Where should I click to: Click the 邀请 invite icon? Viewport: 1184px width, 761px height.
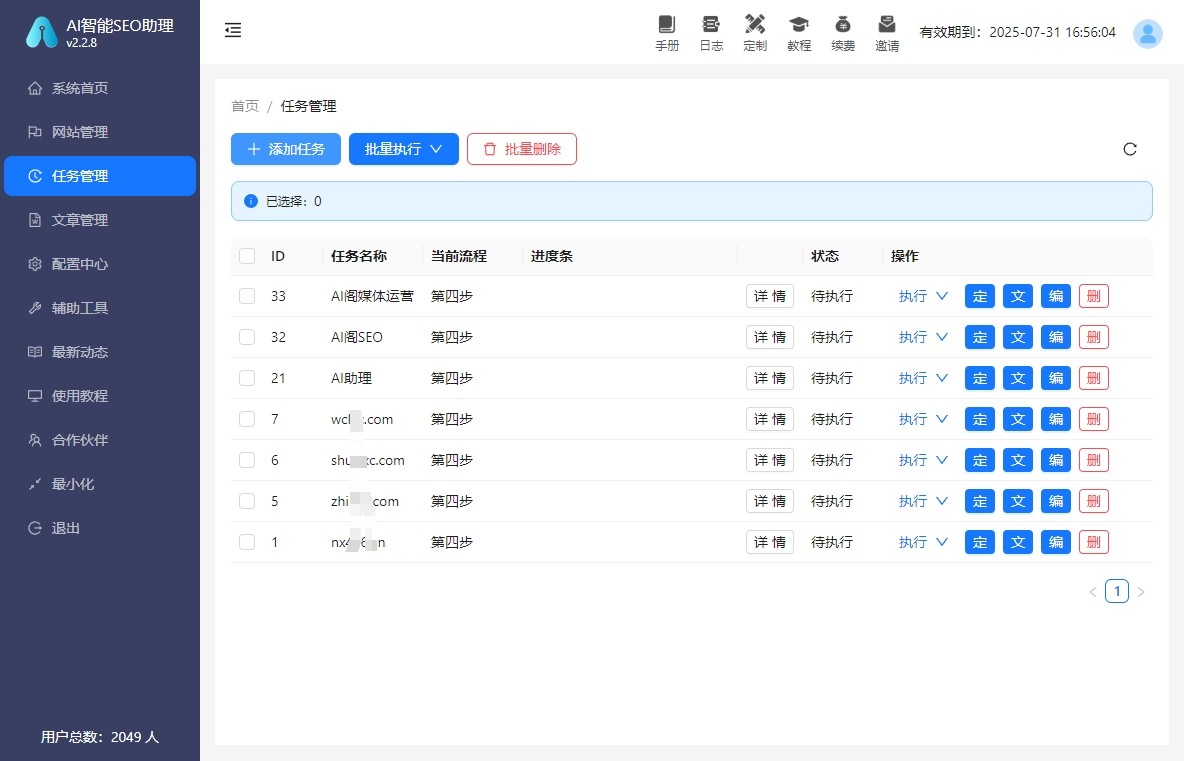click(887, 32)
